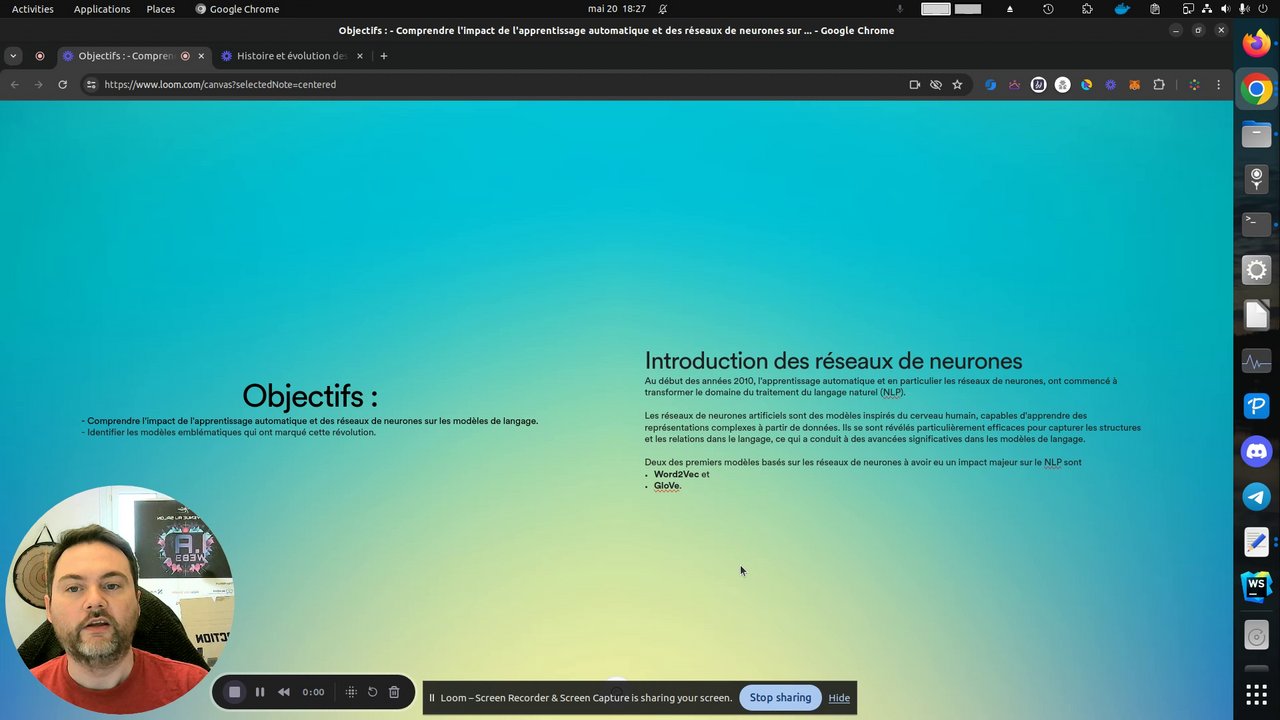Click the pinned recording-indicator tab
Viewport: 1280px width, 720px height.
(40, 56)
